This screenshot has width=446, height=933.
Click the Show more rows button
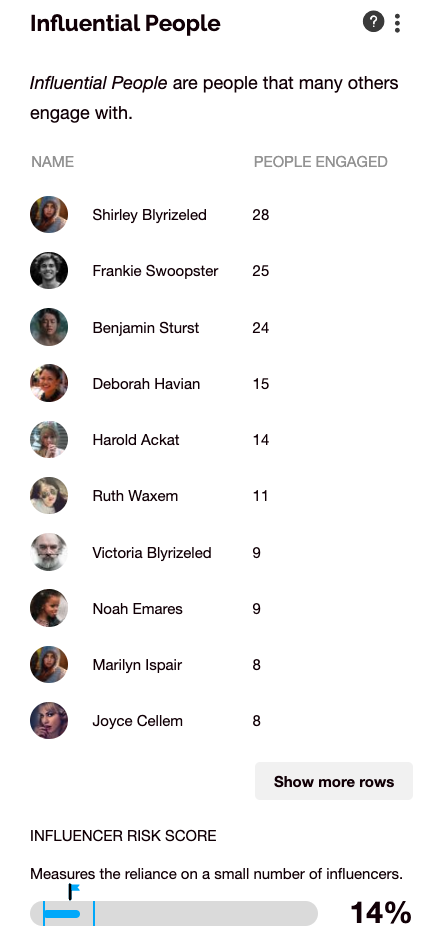tap(334, 781)
